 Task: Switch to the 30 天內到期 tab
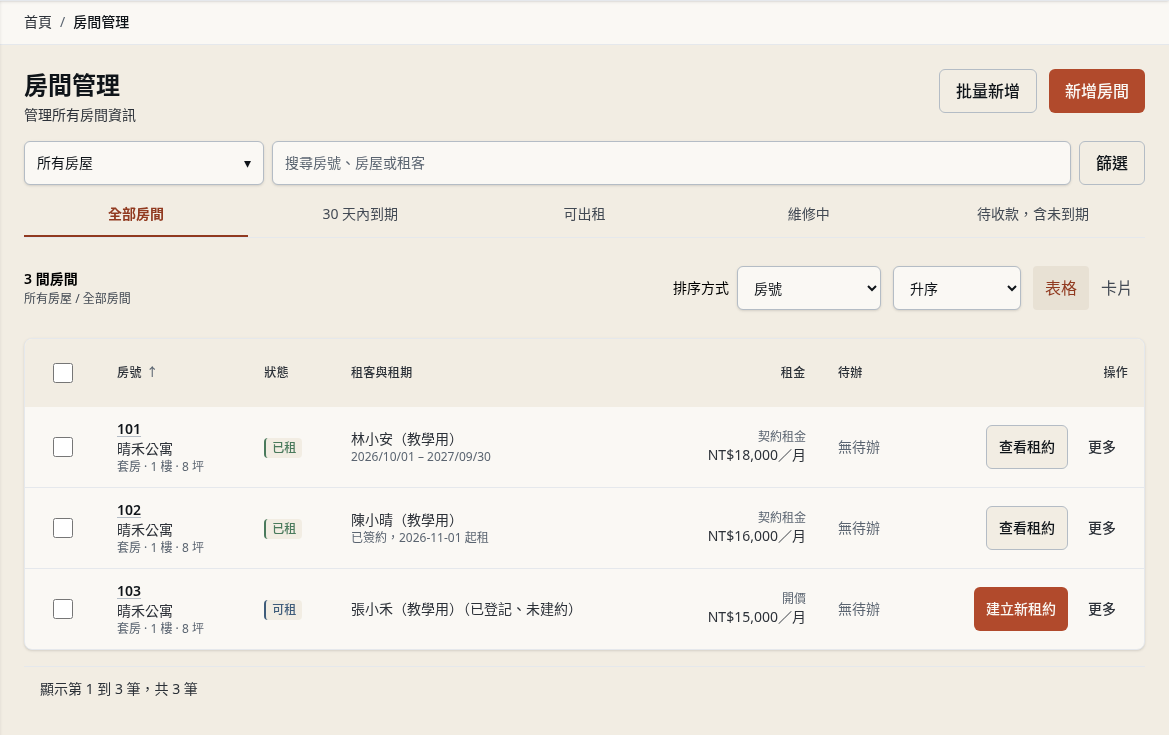pos(360,215)
